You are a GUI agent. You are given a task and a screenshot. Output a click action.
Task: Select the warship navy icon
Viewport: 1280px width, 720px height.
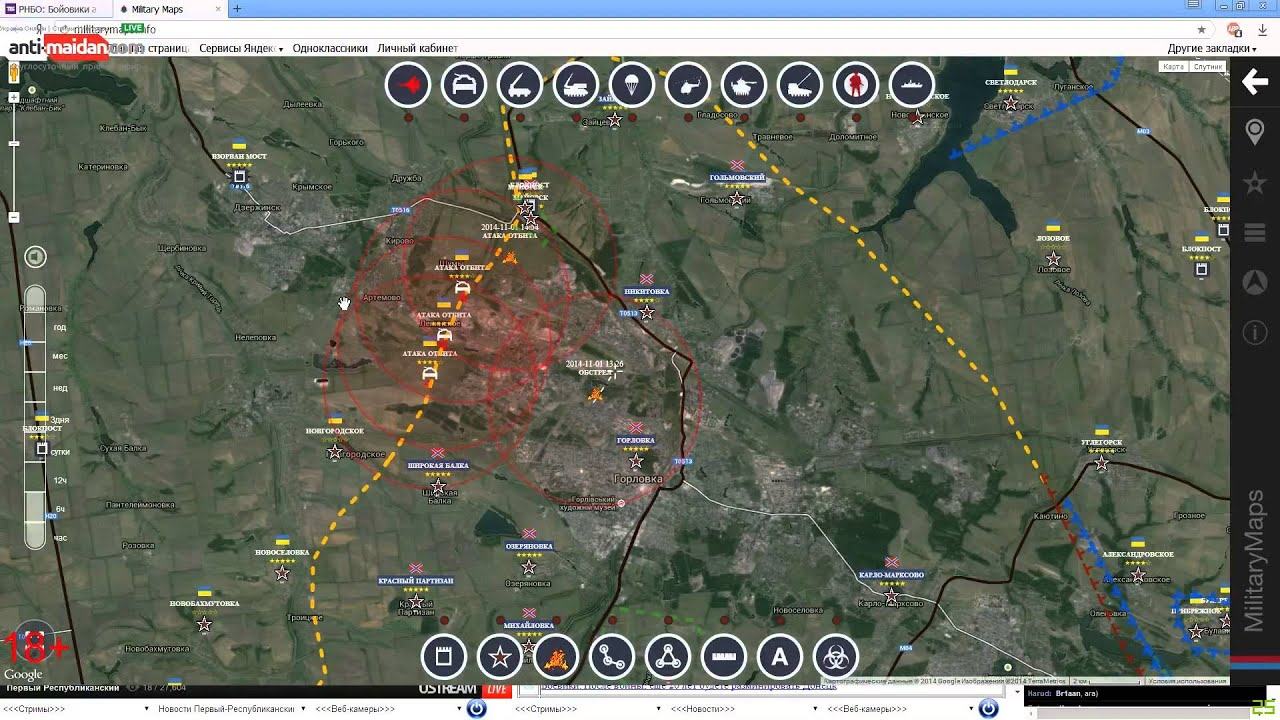tap(910, 86)
